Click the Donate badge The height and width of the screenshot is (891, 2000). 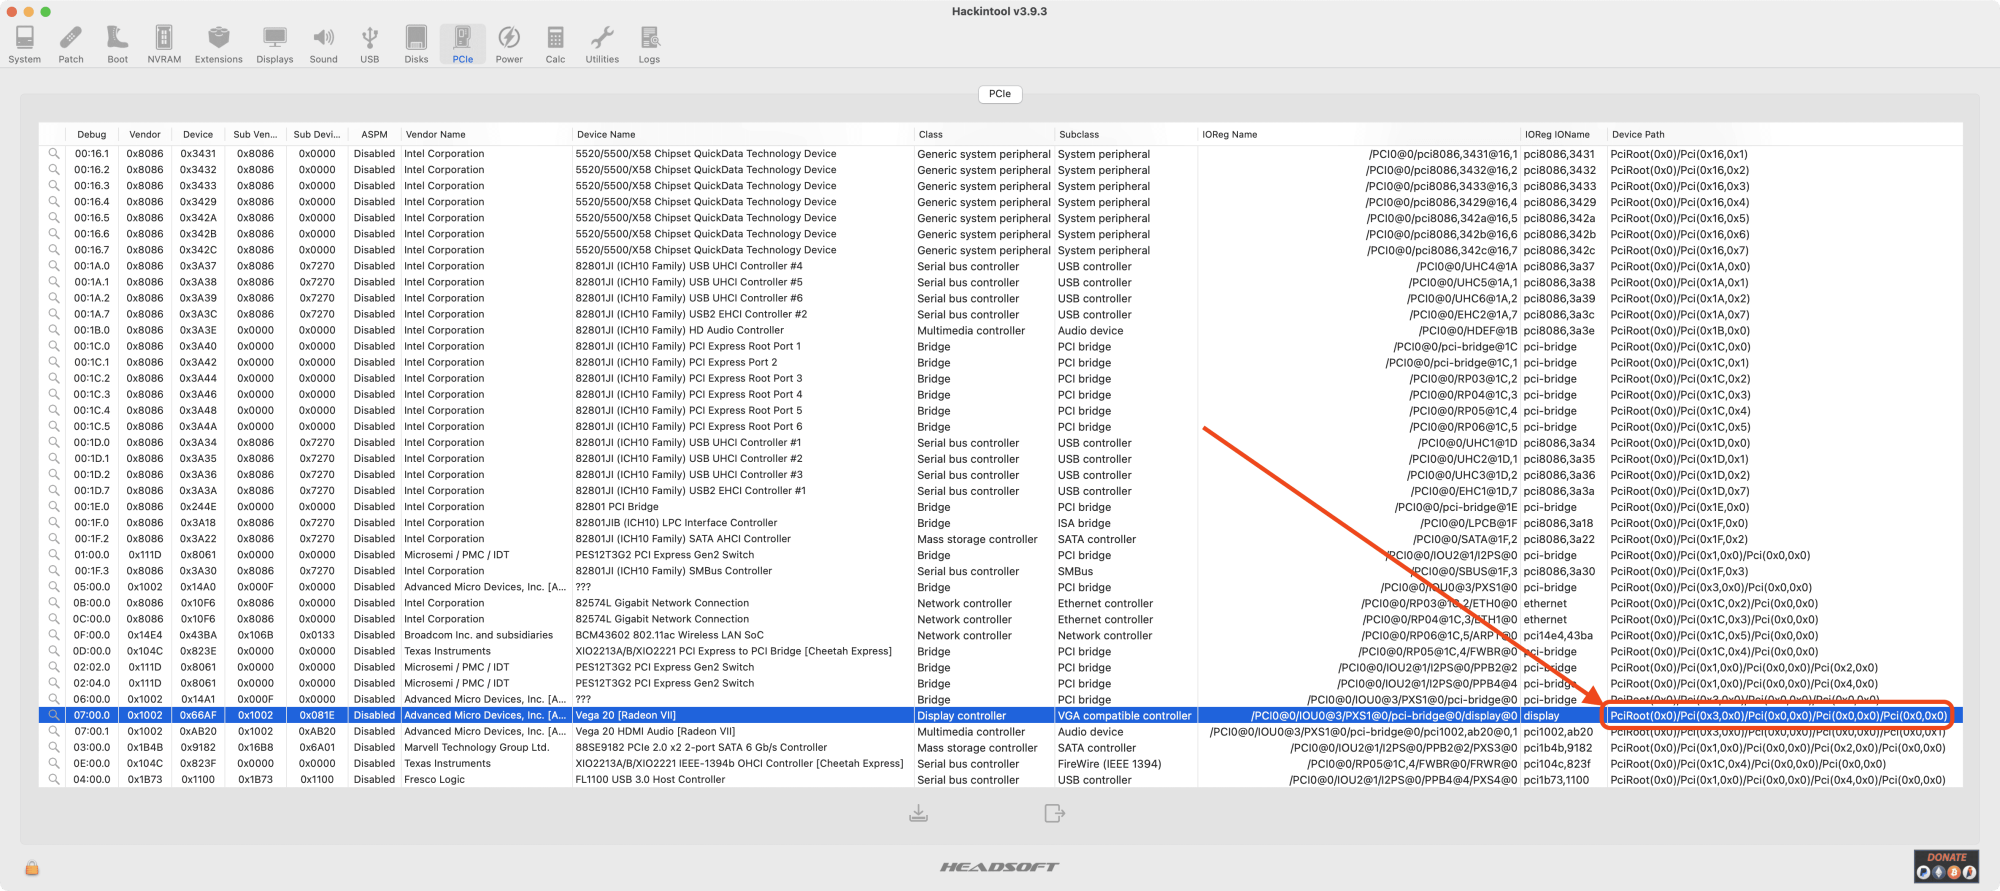click(x=1946, y=866)
